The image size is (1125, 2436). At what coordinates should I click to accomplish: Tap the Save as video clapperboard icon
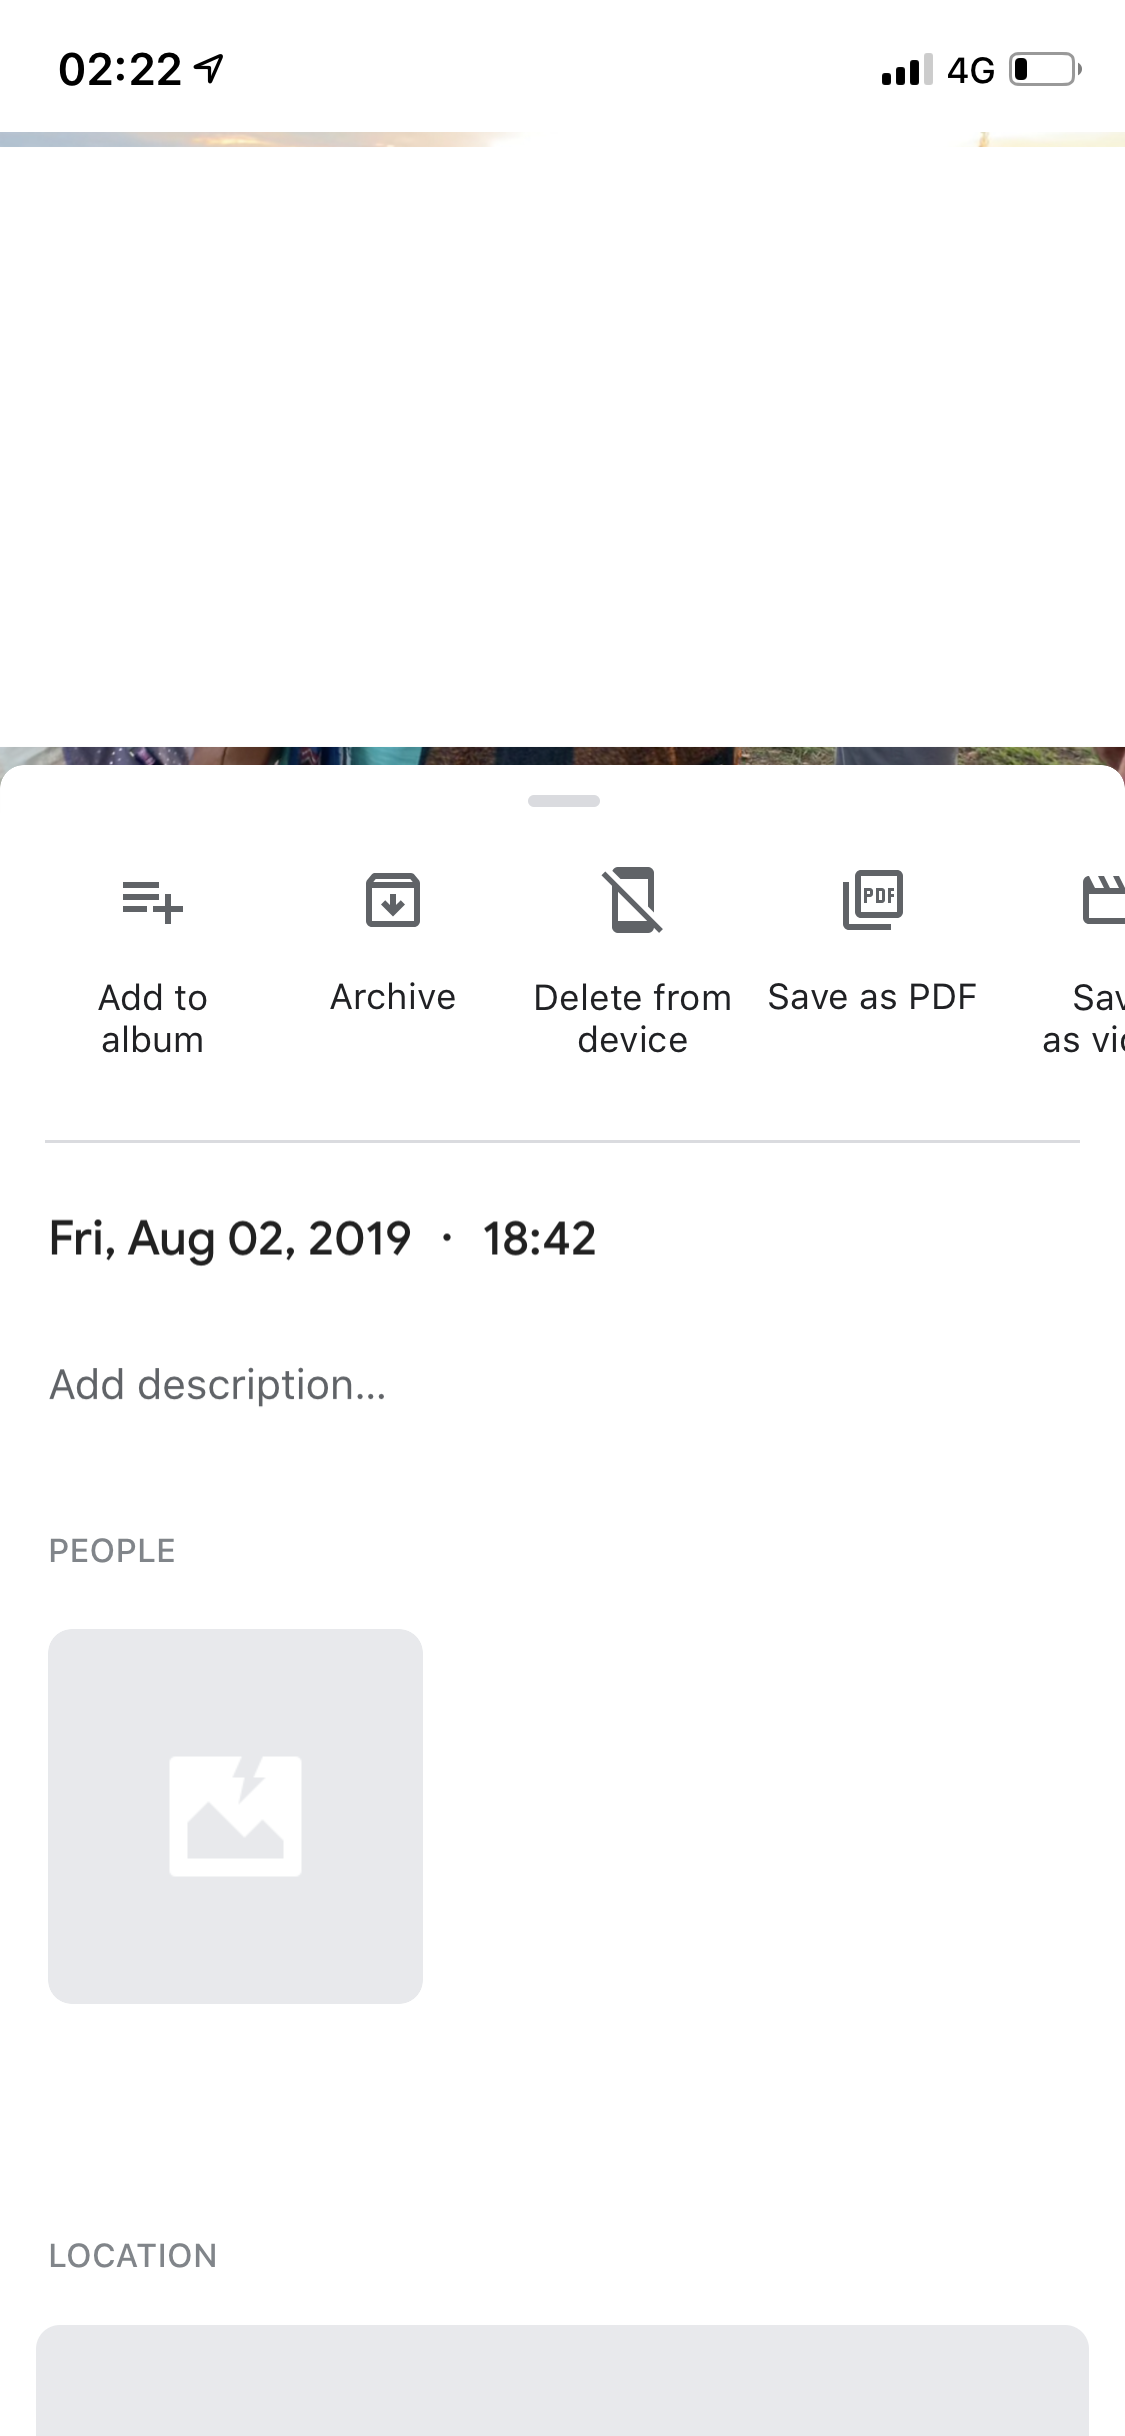click(x=1104, y=899)
